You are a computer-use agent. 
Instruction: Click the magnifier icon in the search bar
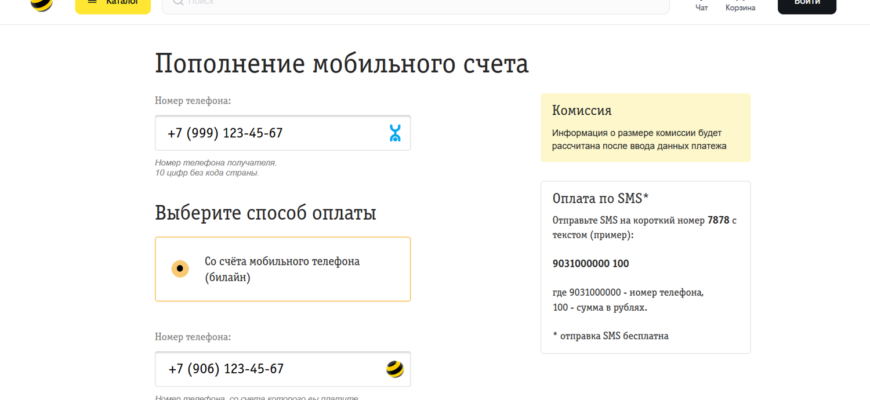(x=178, y=2)
